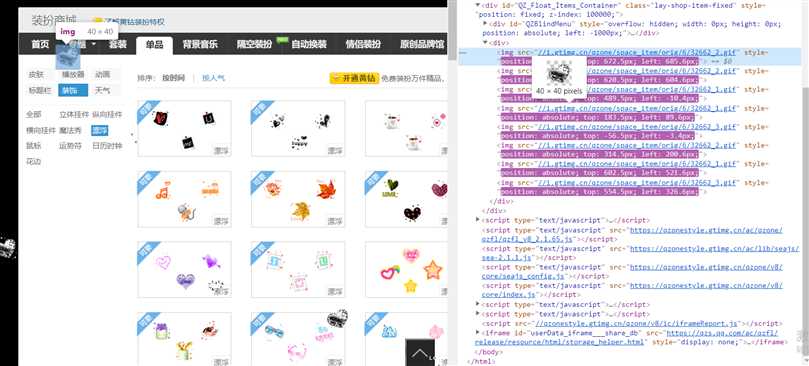Image resolution: width=809 pixels, height=366 pixels.
Task: Open the black hearts happy item card
Action: (298, 129)
